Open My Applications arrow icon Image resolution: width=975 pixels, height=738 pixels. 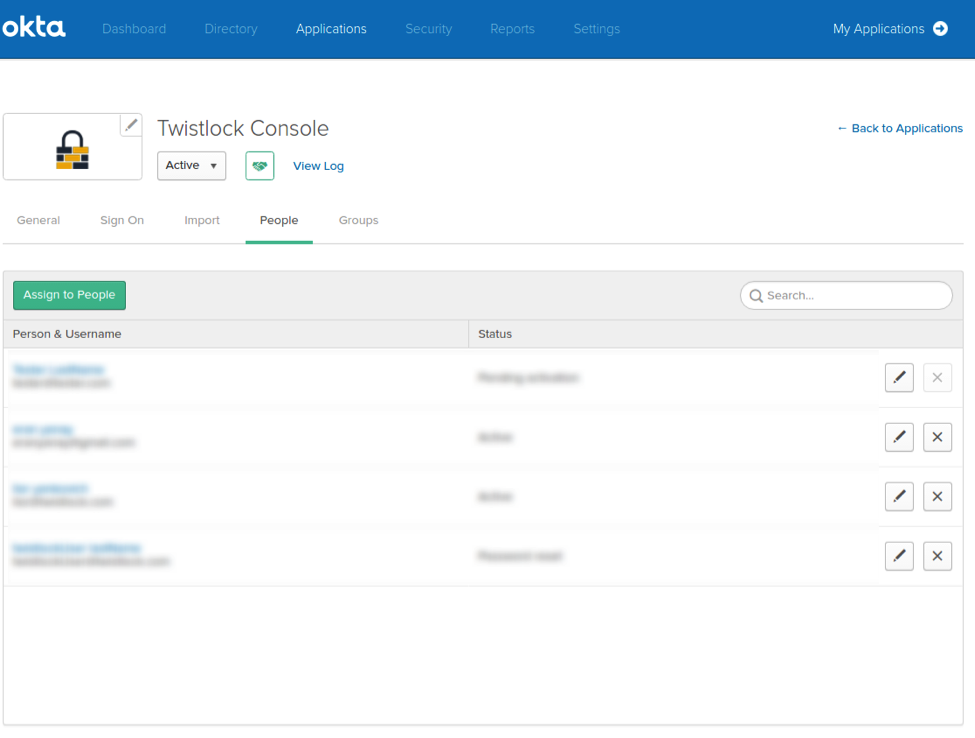point(940,29)
